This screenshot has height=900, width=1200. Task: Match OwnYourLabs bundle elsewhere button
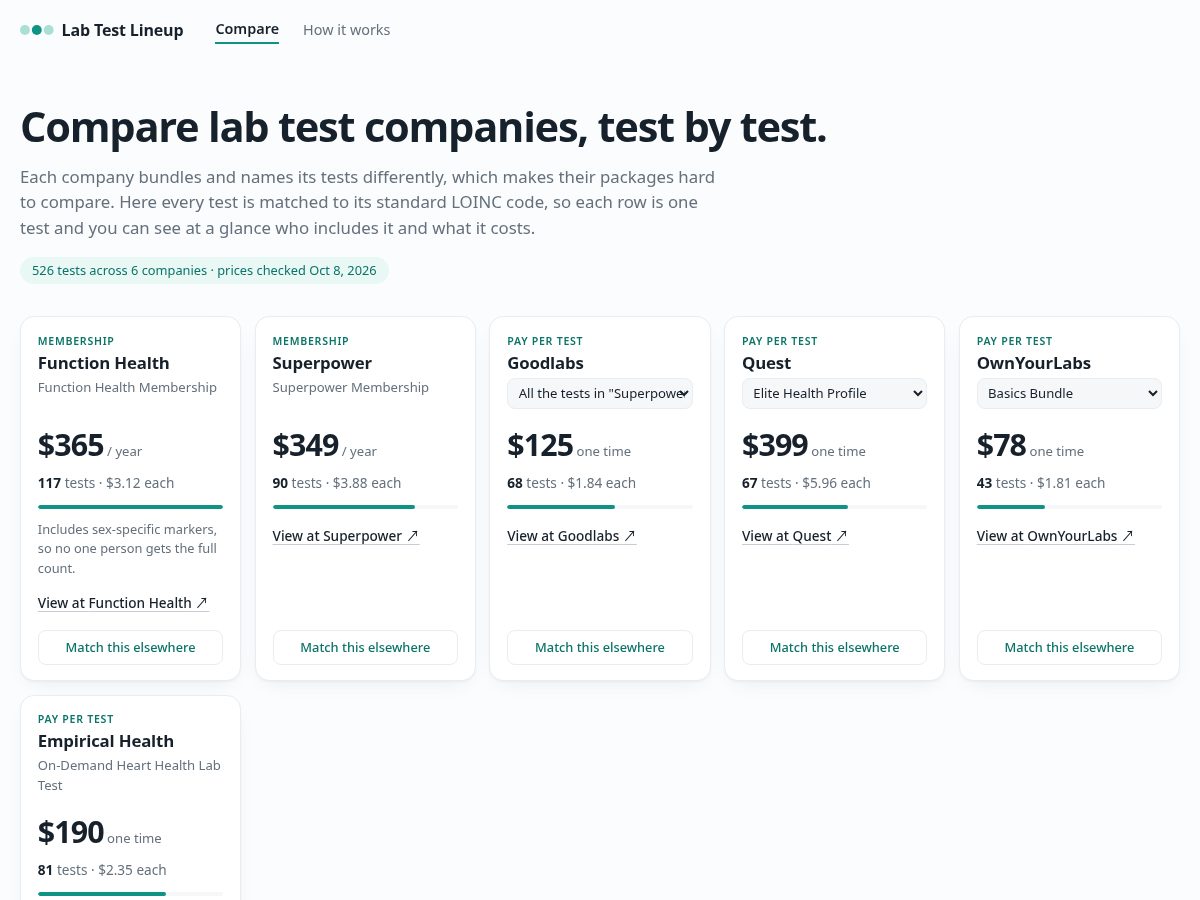click(1069, 647)
